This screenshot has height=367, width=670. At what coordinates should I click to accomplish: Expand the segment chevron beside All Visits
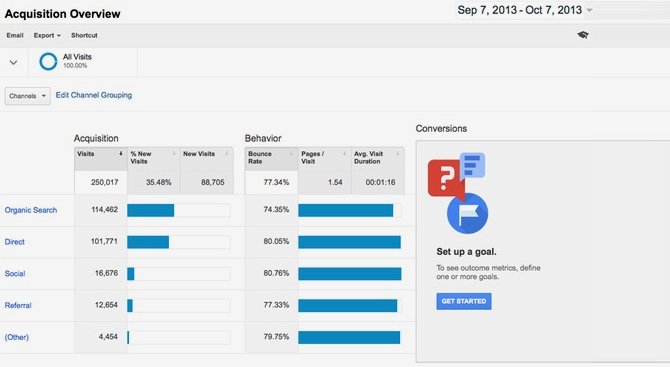14,62
